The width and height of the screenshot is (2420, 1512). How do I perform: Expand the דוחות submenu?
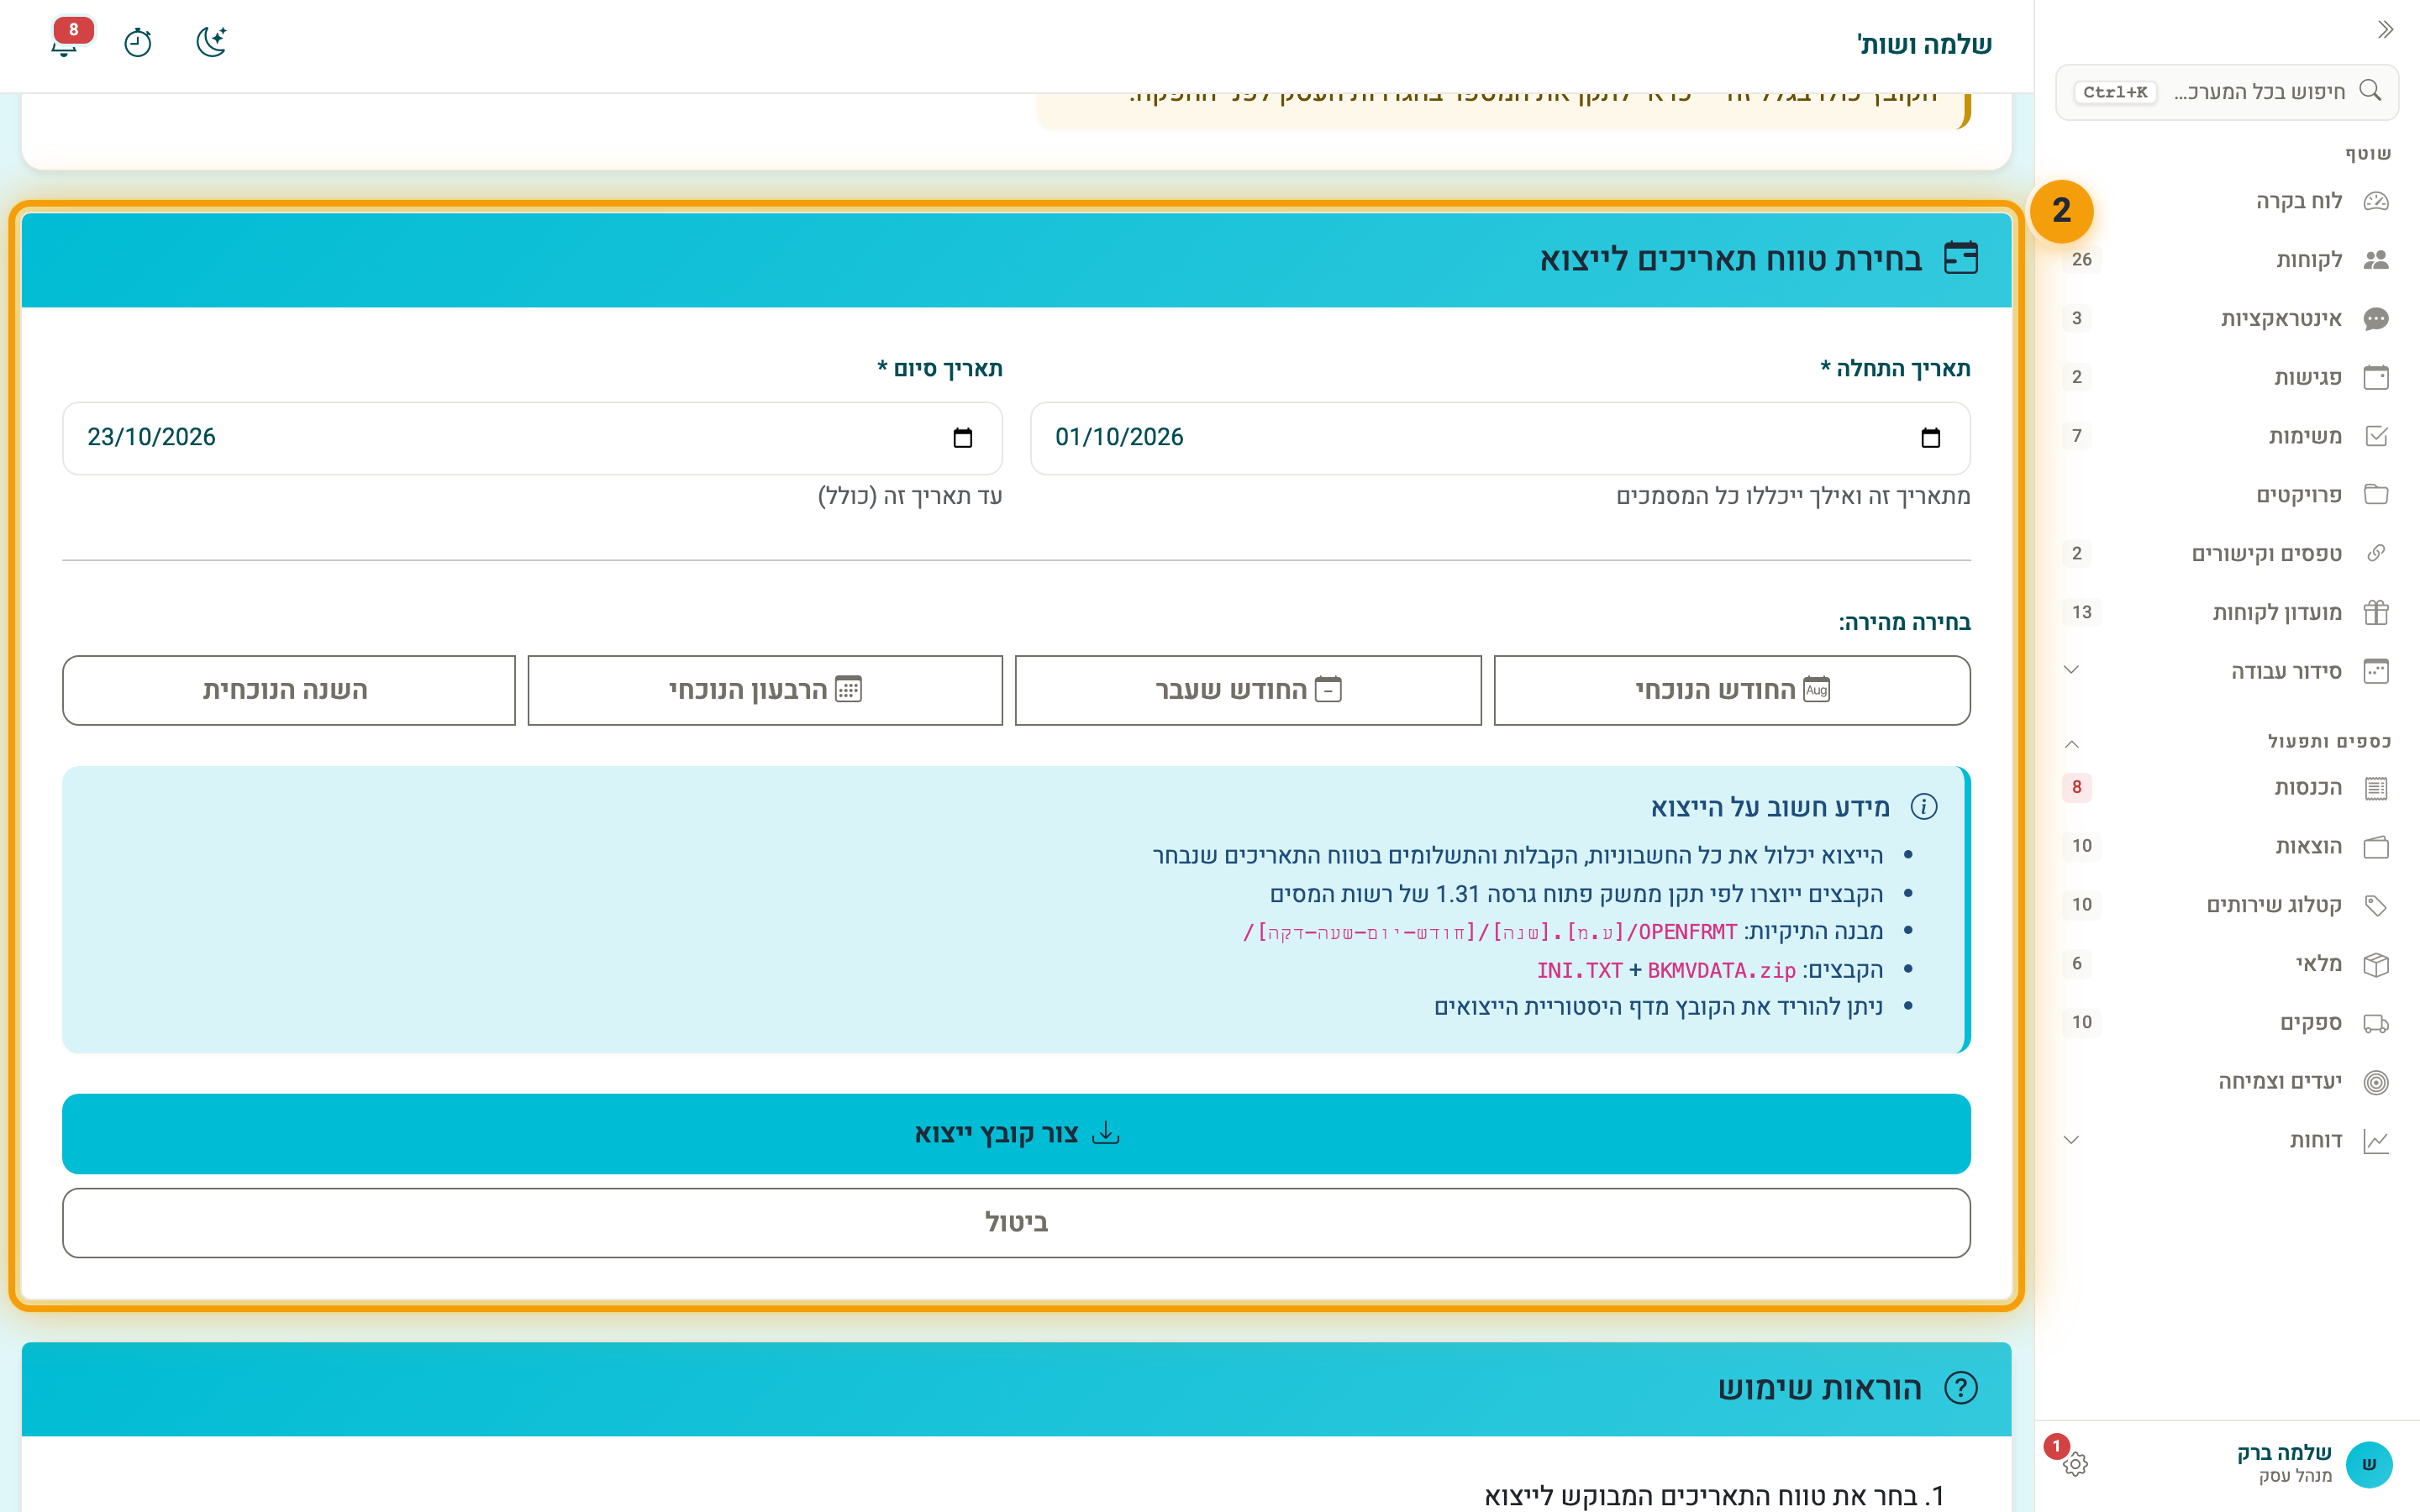point(2072,1140)
